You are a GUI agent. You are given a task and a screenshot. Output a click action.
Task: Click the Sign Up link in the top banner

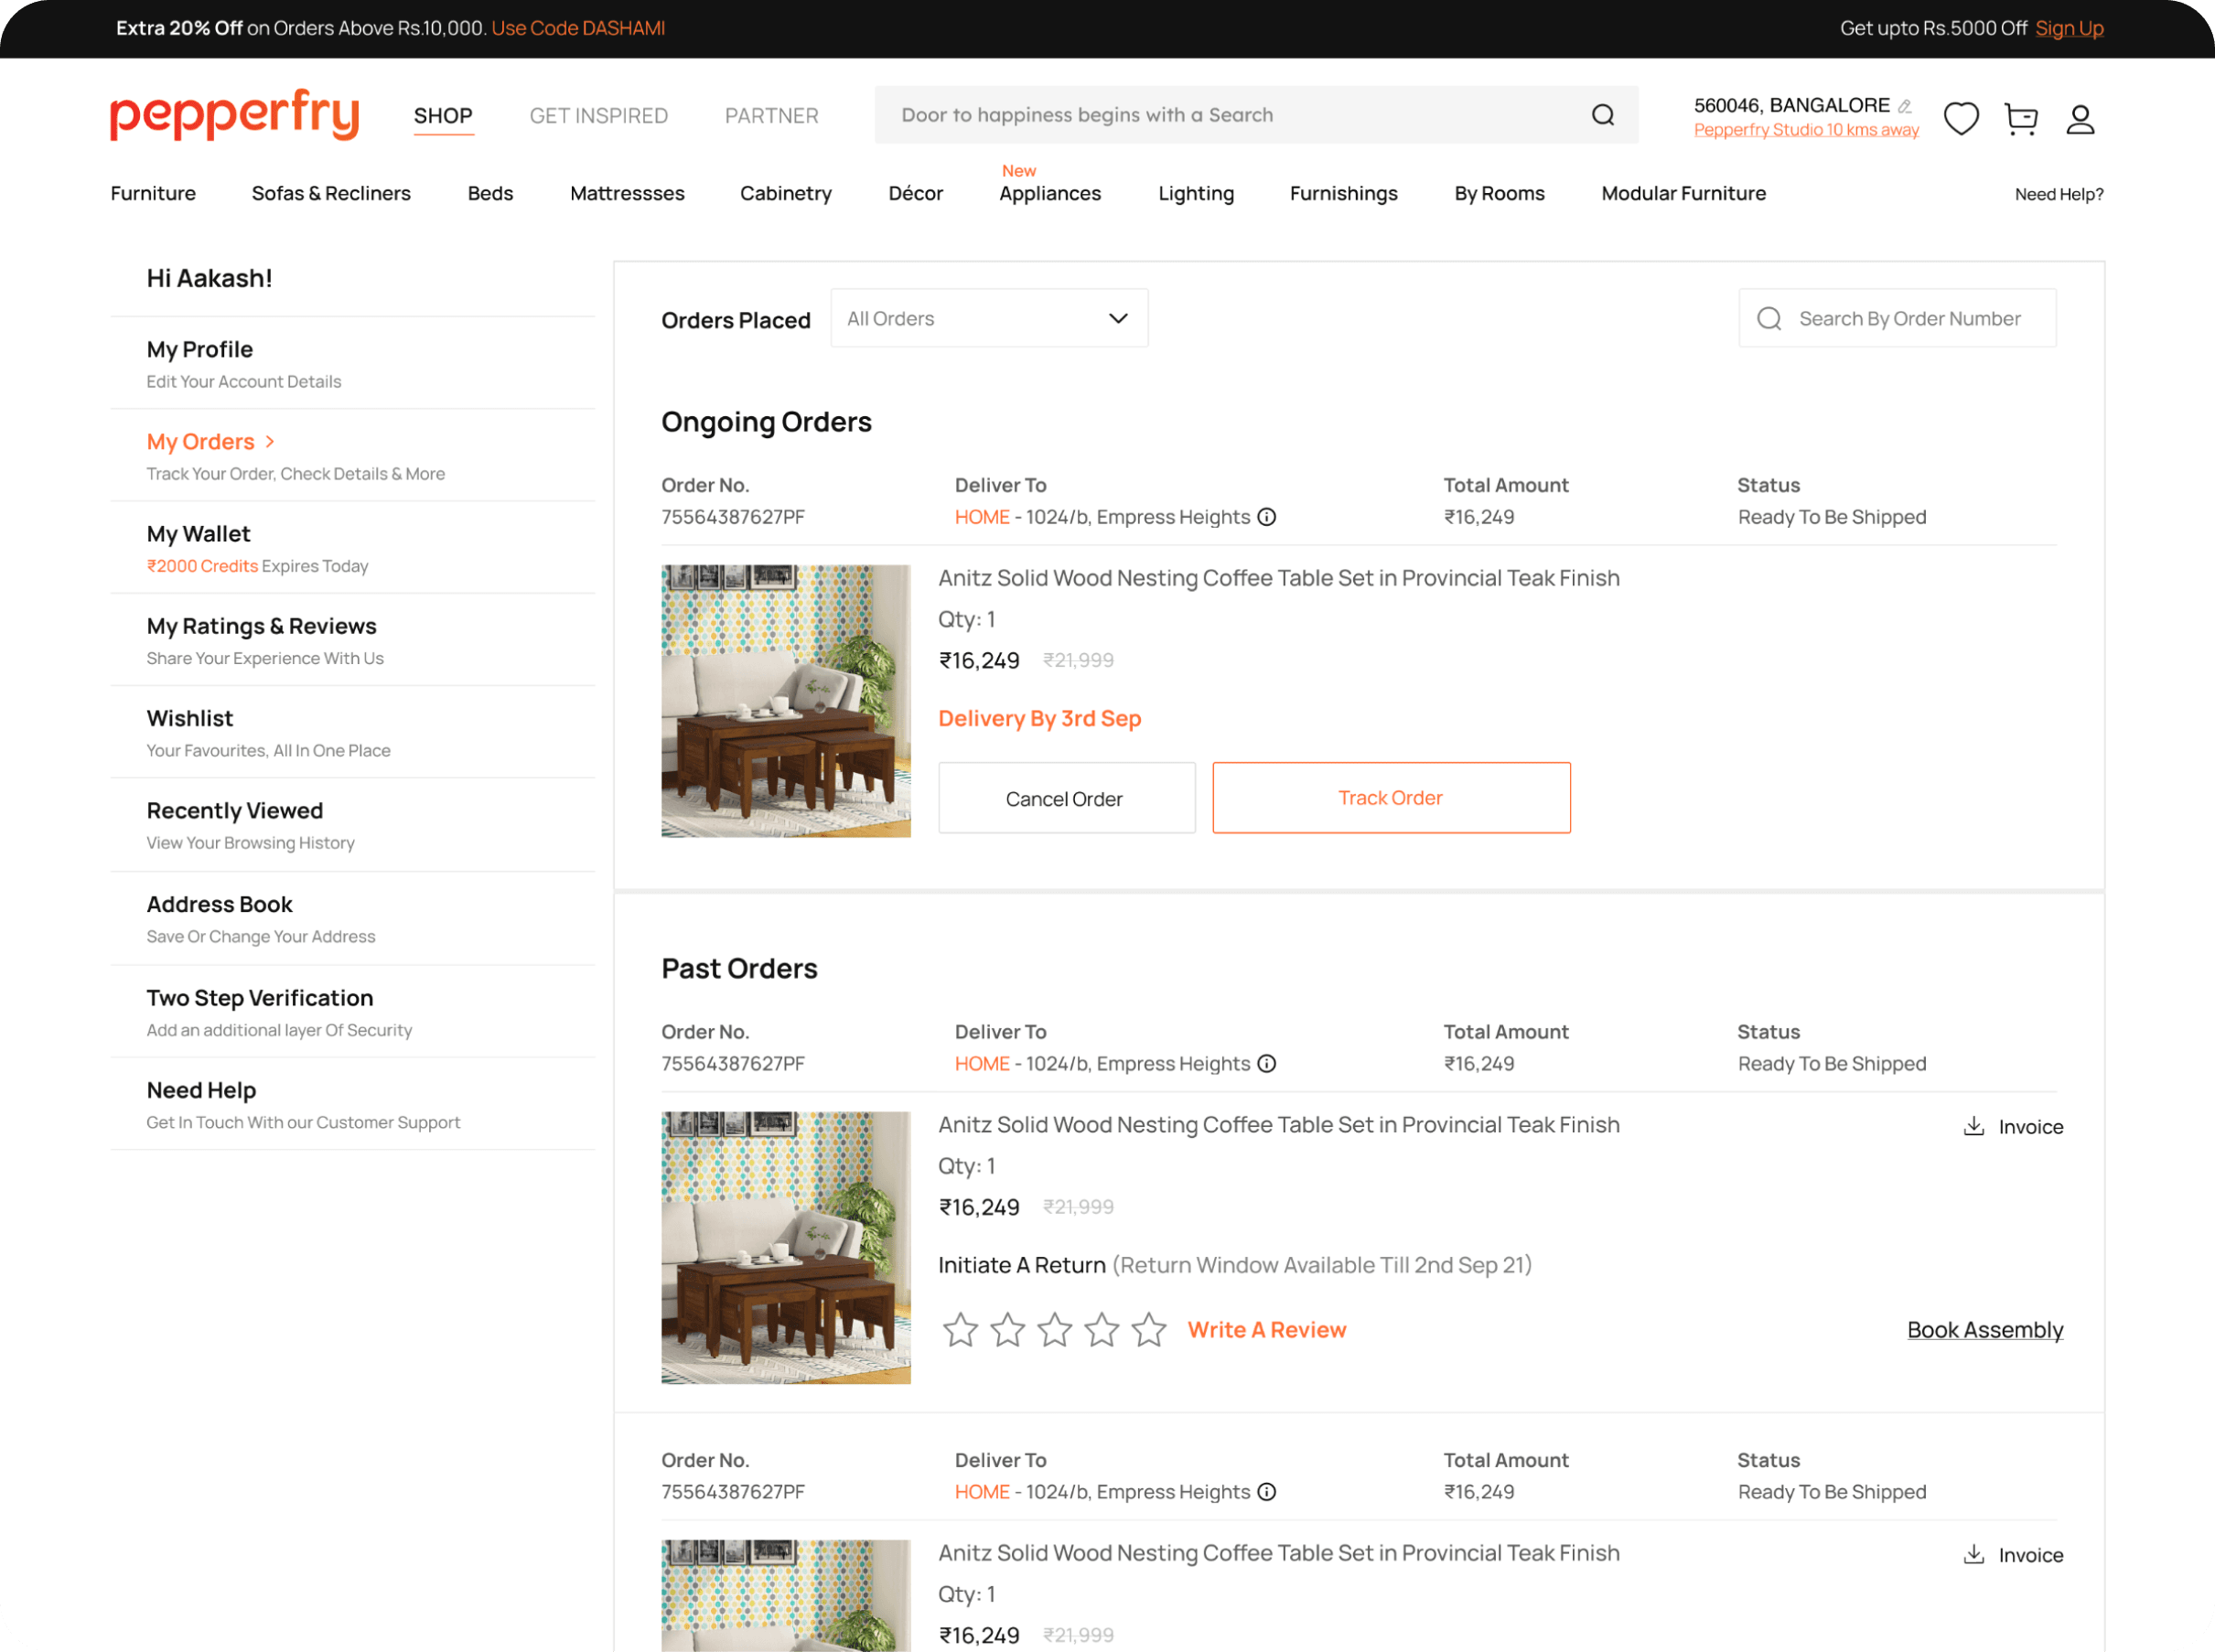pos(2069,28)
